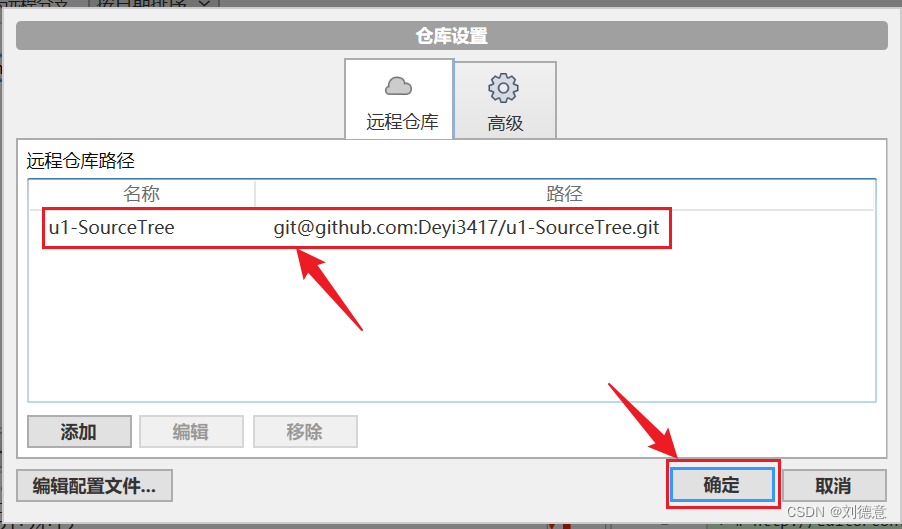Click the gear icon for advanced settings
The width and height of the screenshot is (902, 529).
[x=503, y=88]
